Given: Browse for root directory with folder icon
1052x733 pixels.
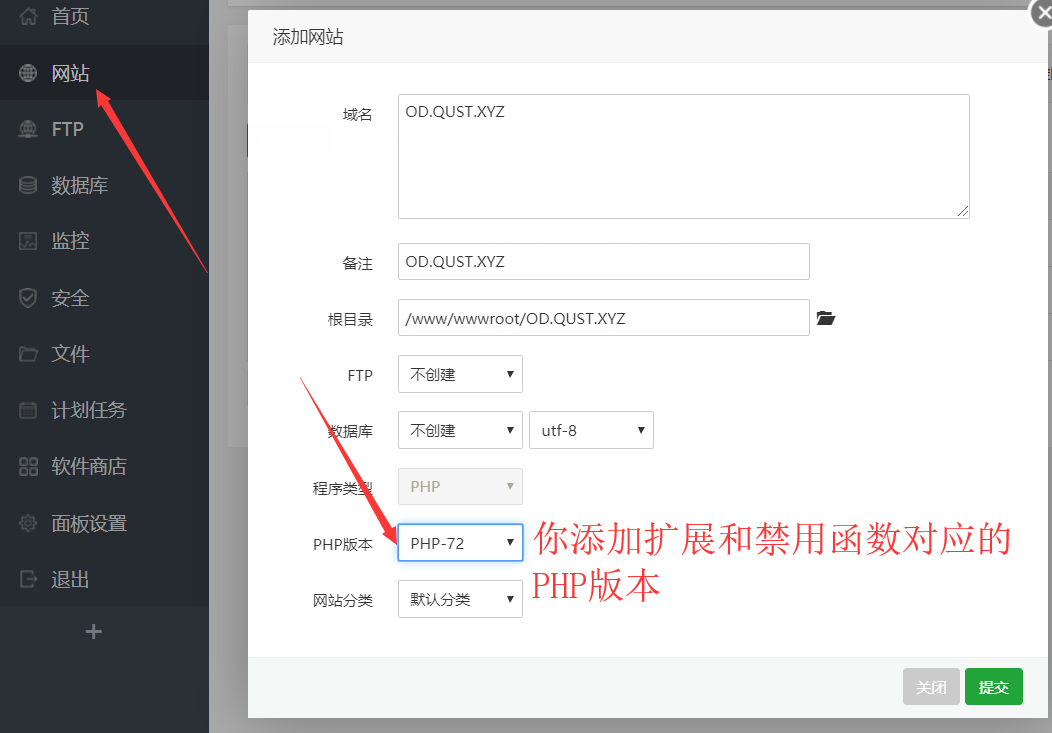Looking at the screenshot, I should pos(825,319).
